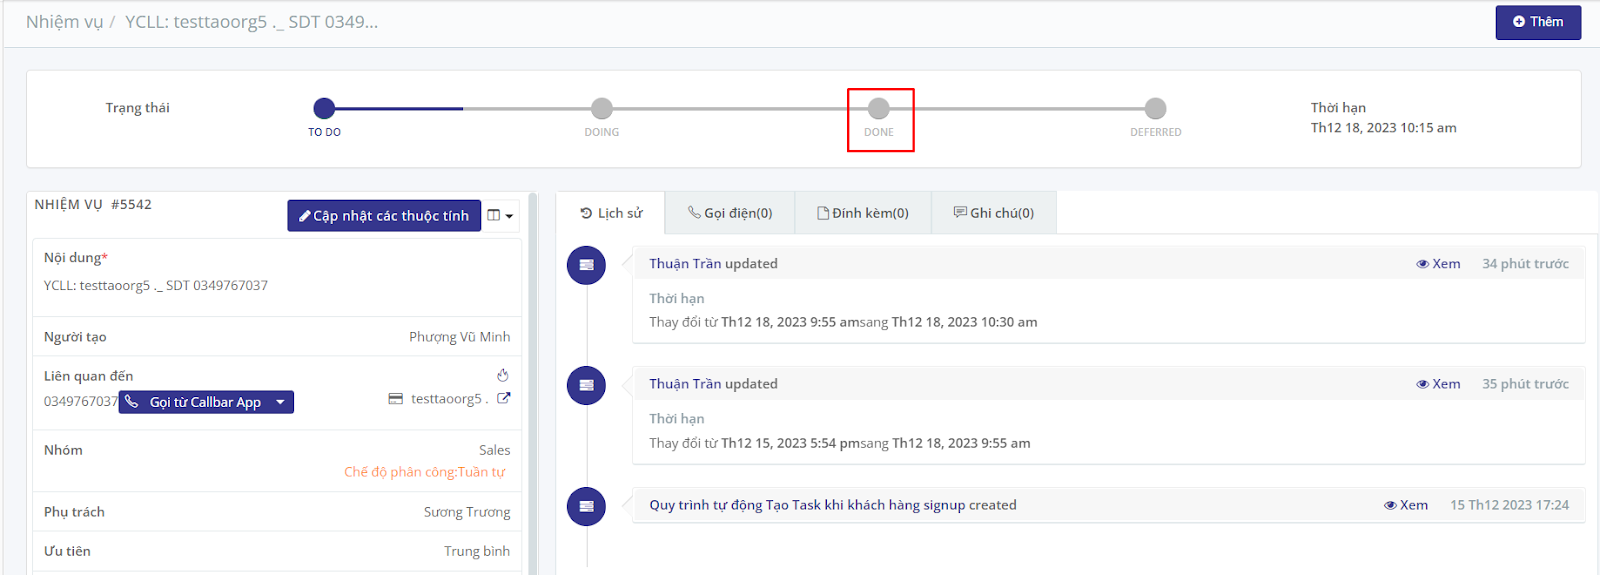
Task: Switch to Gọi điện(0) tab
Action: pyautogui.click(x=730, y=213)
